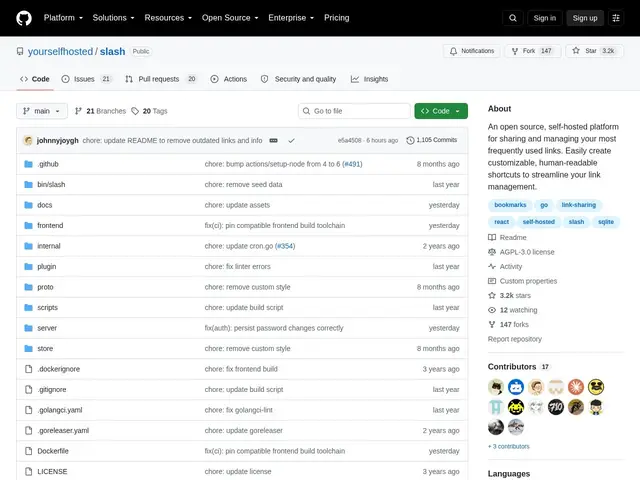Click the .github folder icon
The width and height of the screenshot is (640, 480).
tap(28, 164)
